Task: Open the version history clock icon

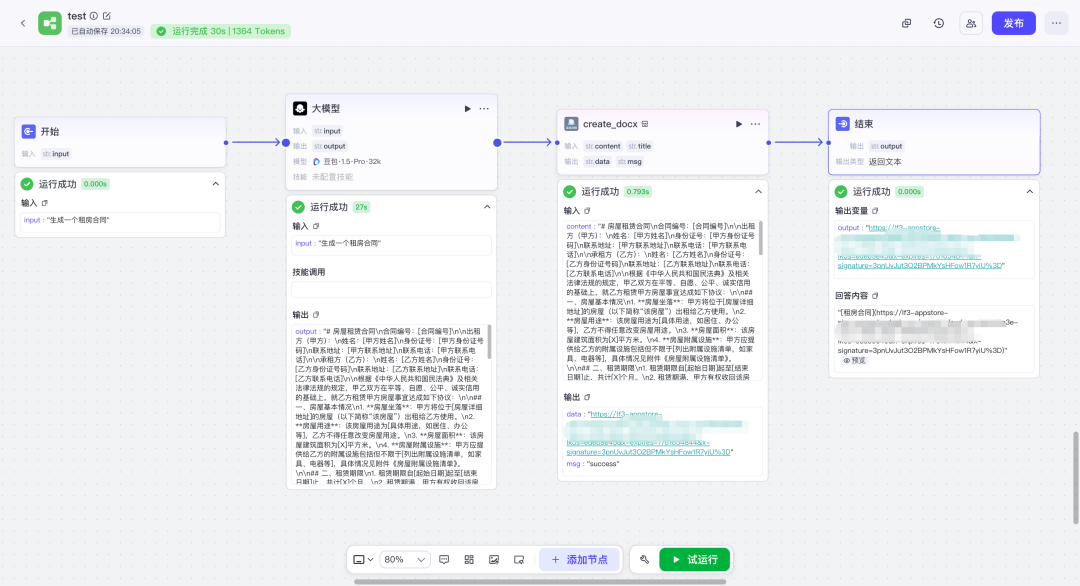Action: [x=938, y=23]
